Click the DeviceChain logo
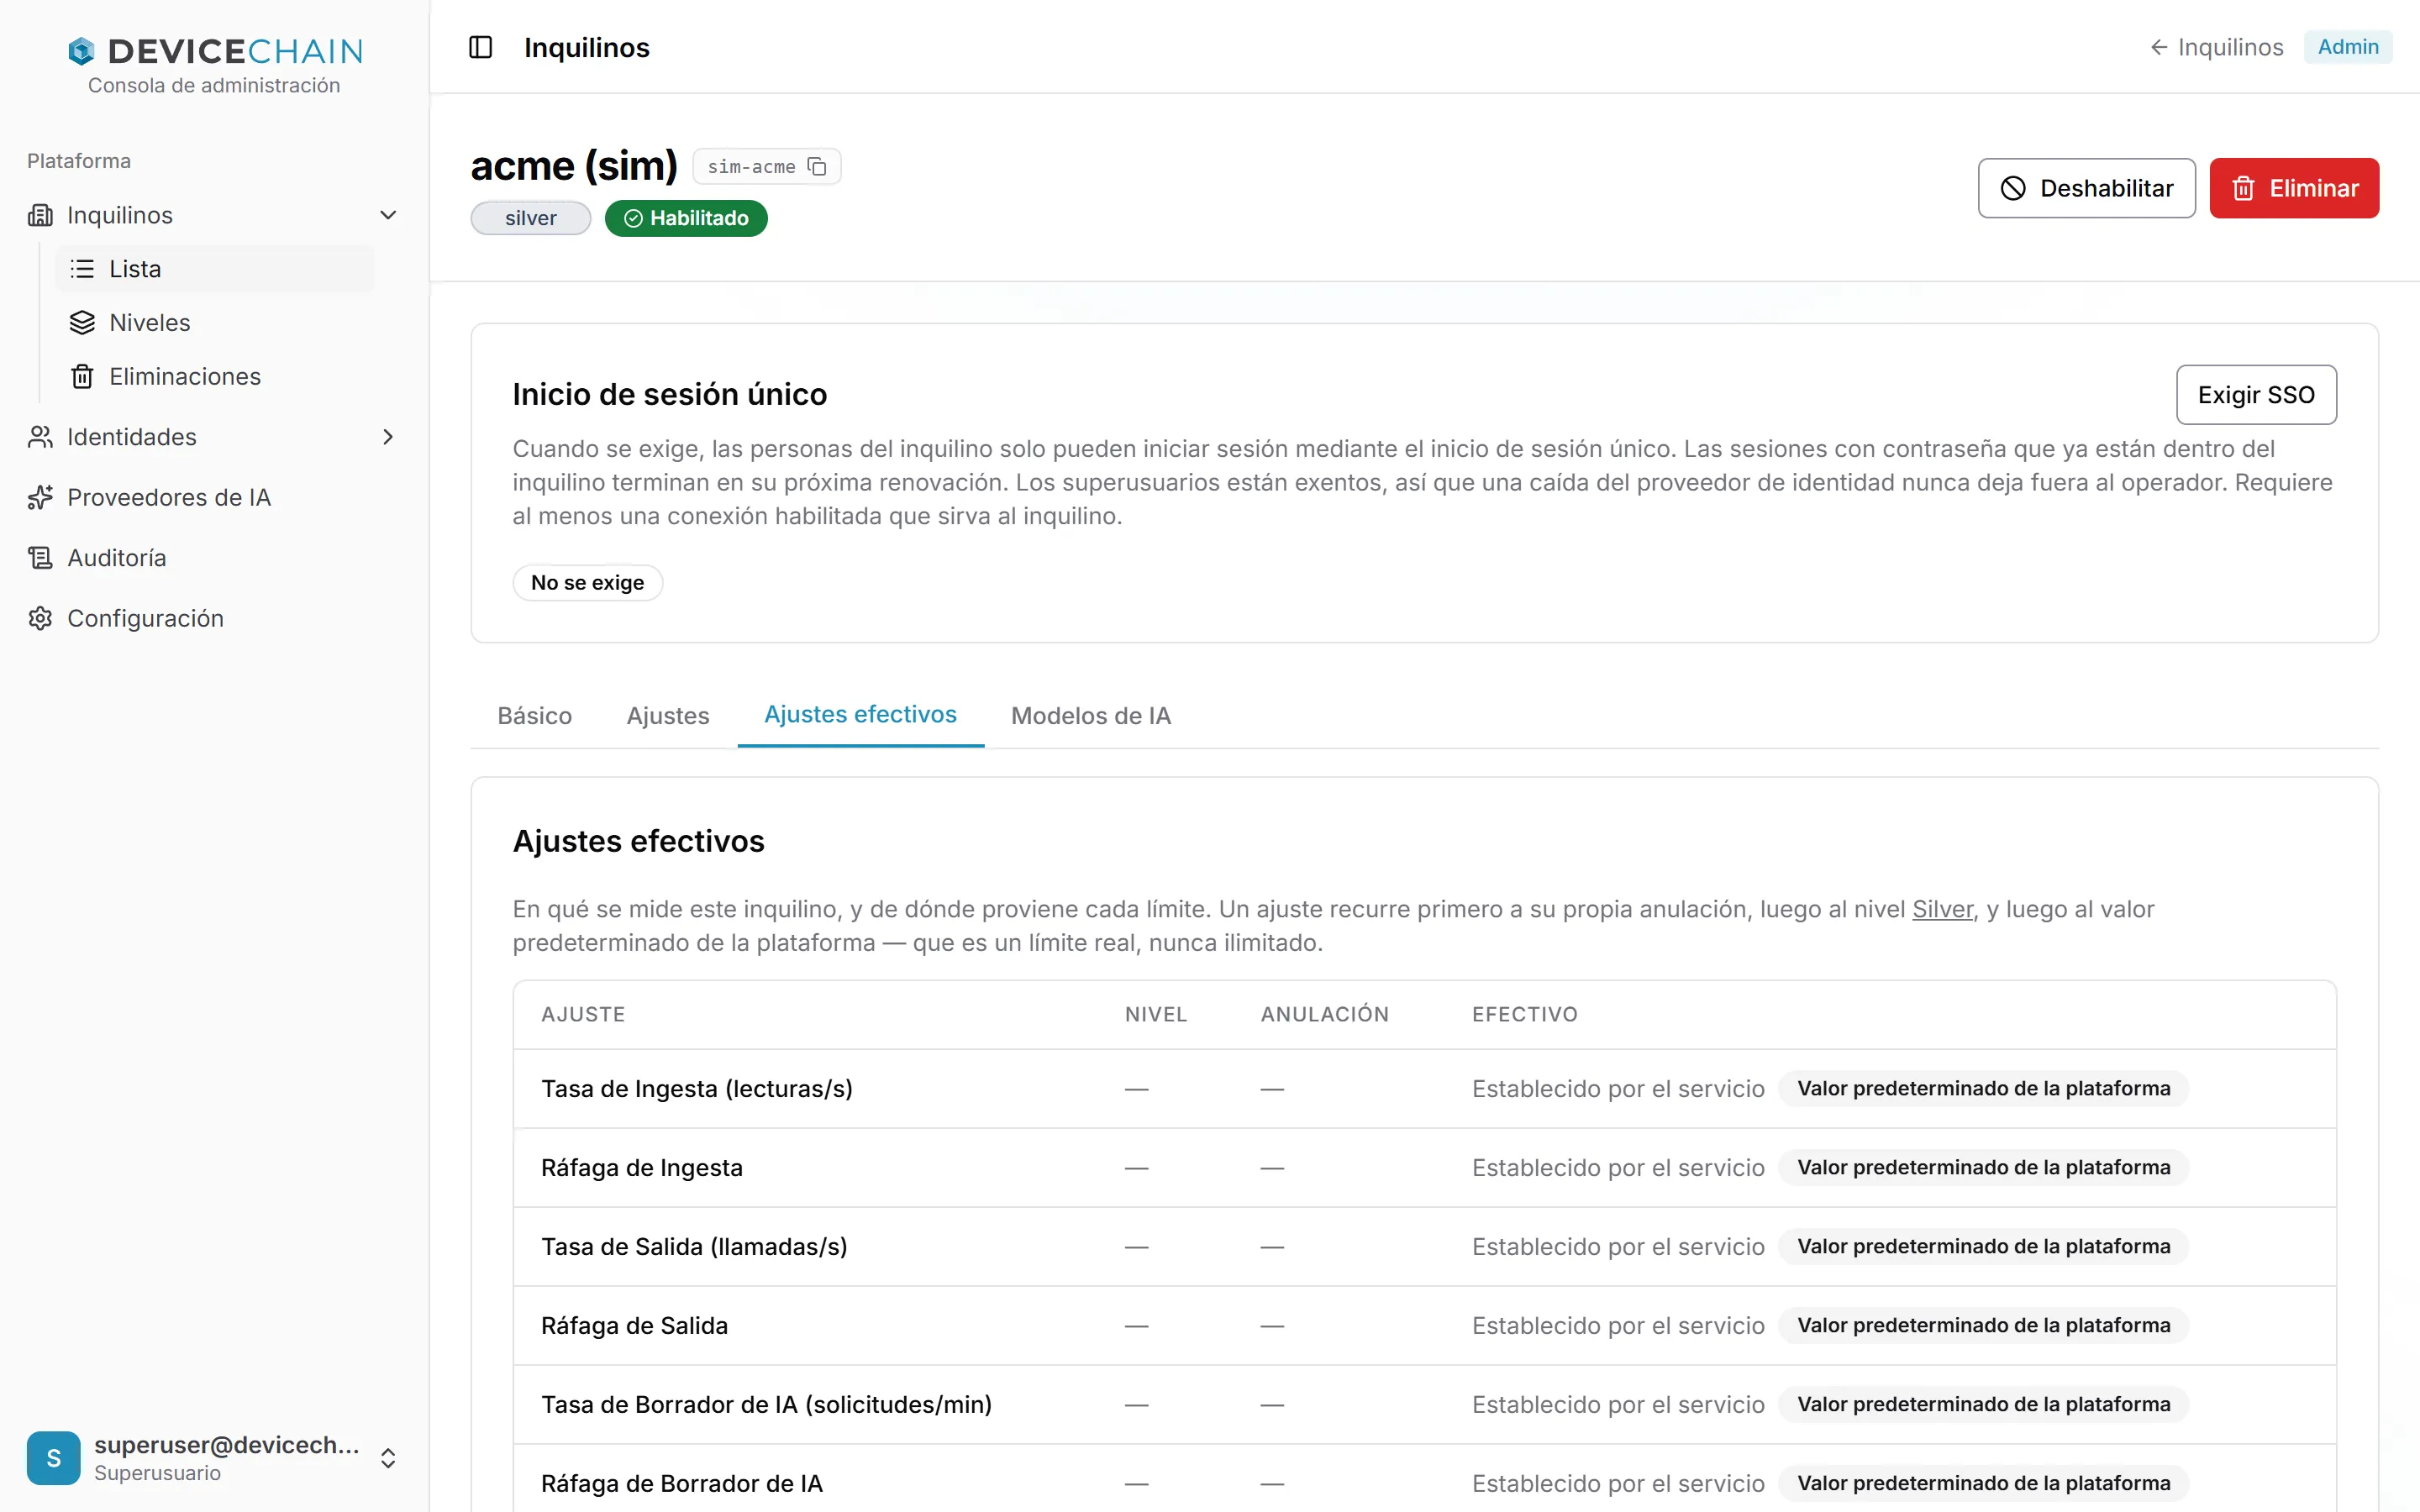This screenshot has width=2420, height=1512. click(x=215, y=51)
